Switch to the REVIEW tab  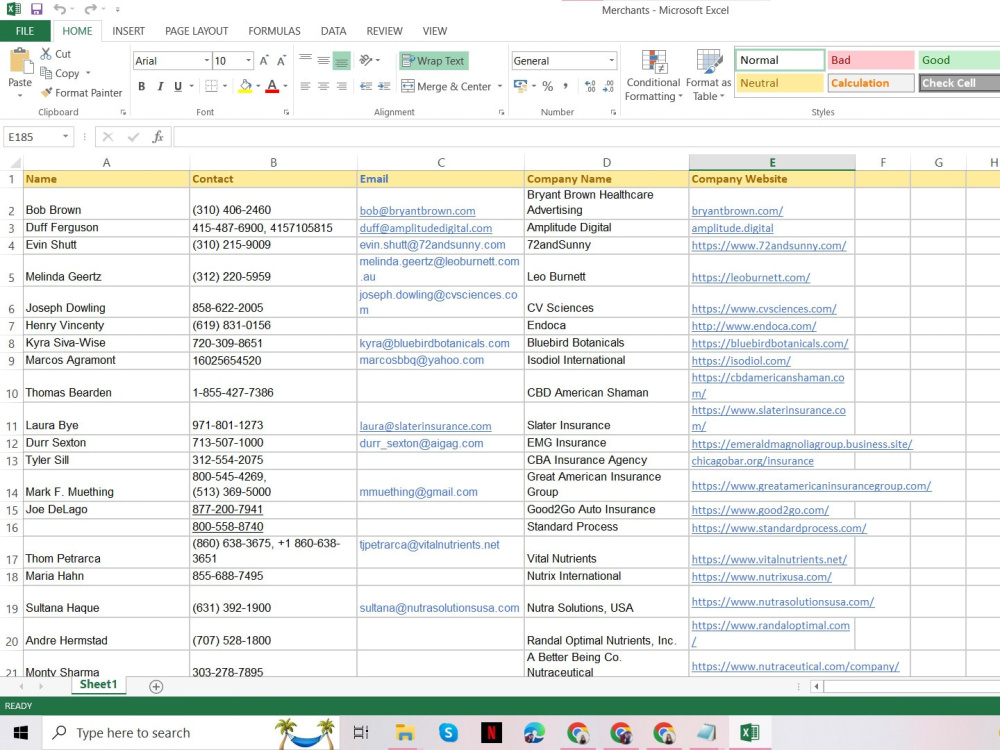[384, 31]
